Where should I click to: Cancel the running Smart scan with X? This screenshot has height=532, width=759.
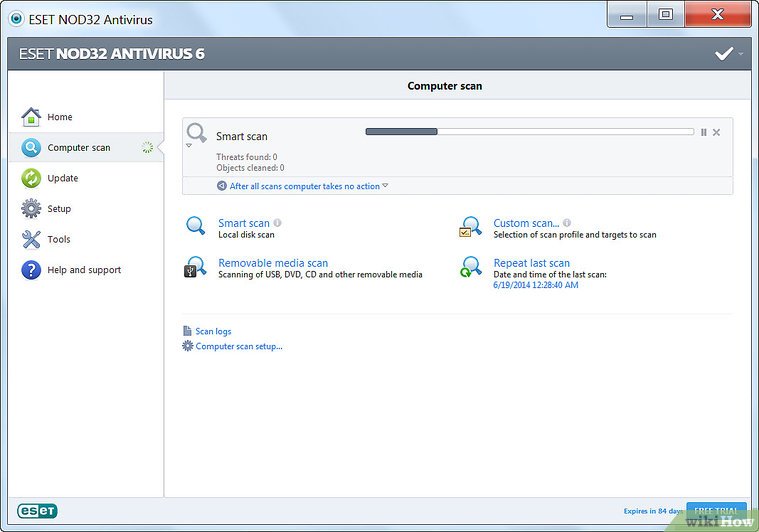[716, 132]
